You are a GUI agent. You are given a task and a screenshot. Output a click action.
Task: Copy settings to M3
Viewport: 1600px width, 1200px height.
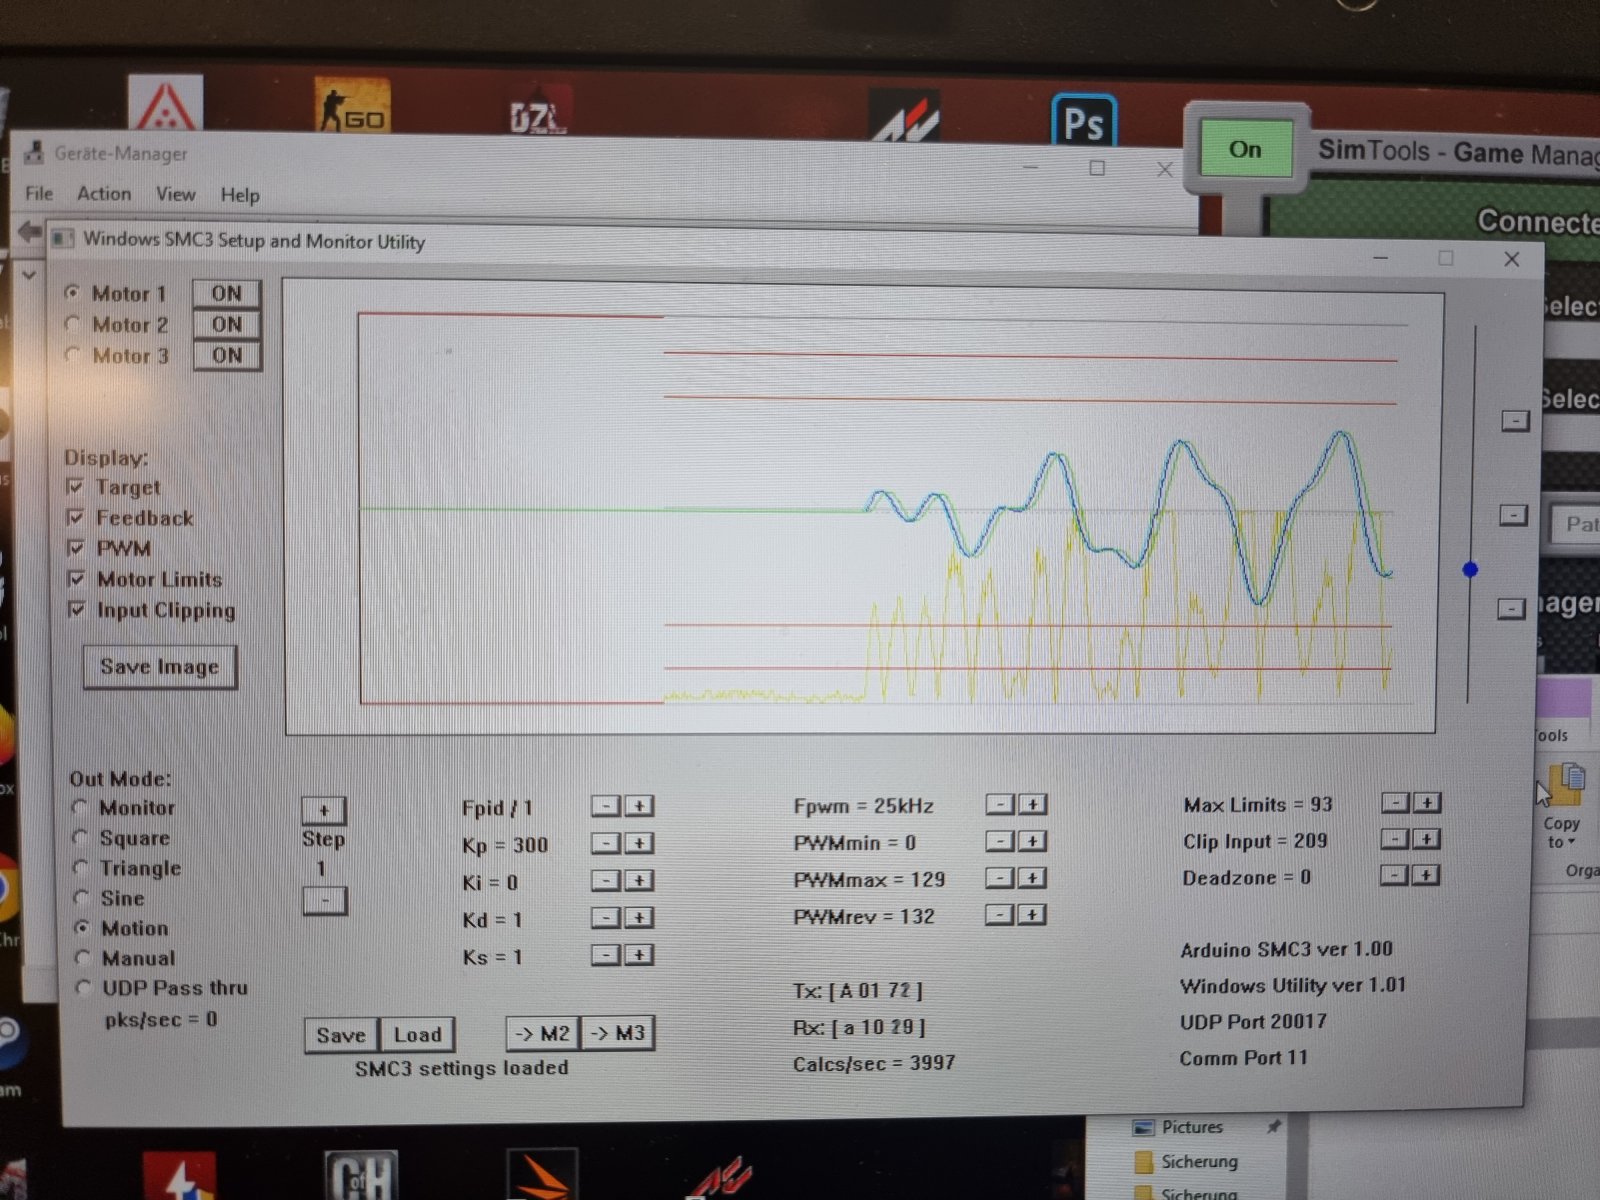click(x=618, y=1033)
